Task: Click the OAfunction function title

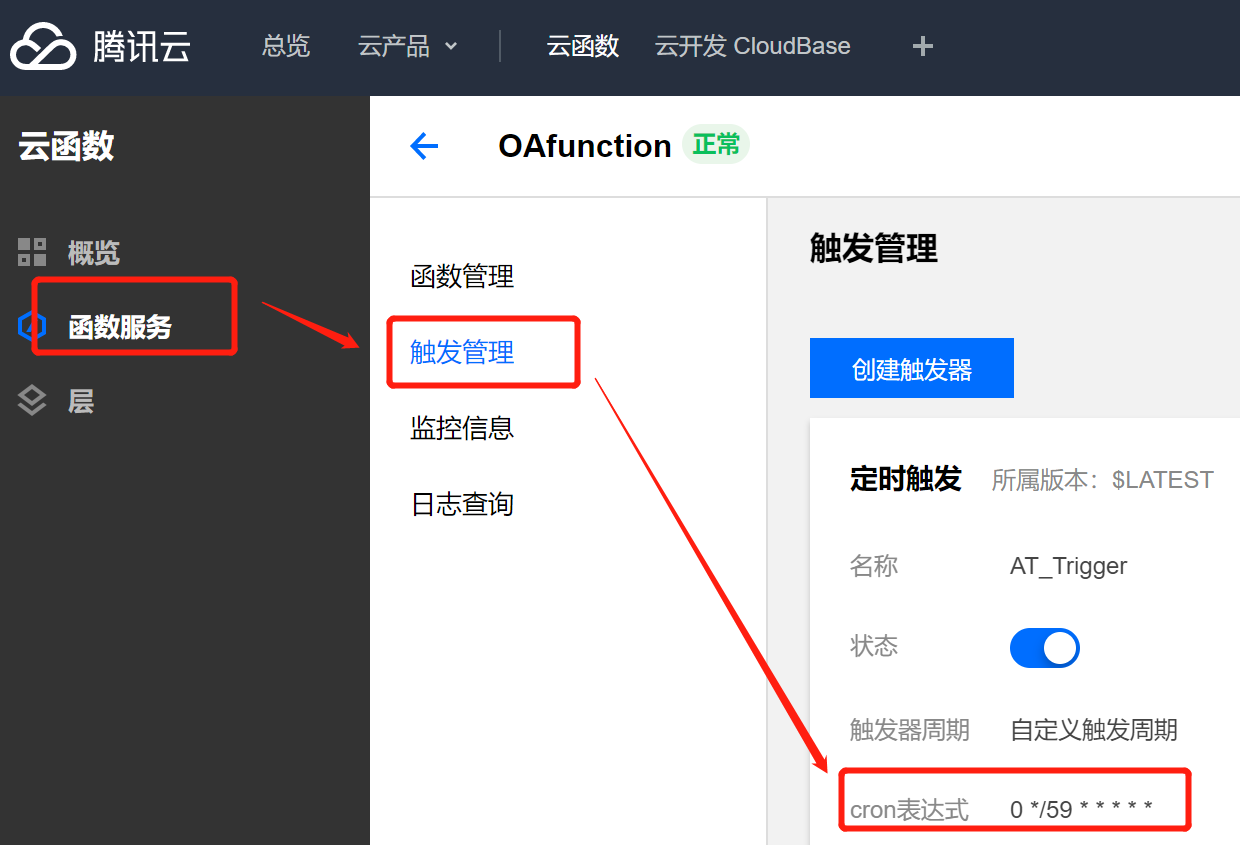Action: tap(585, 146)
